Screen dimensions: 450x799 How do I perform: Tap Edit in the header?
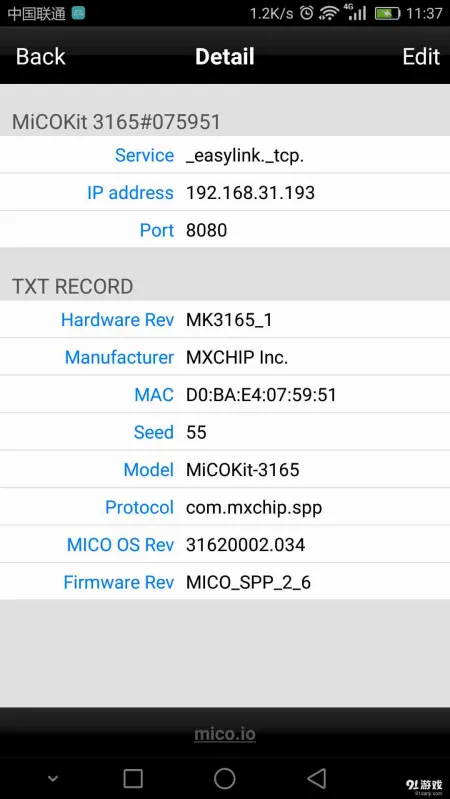[x=421, y=57]
